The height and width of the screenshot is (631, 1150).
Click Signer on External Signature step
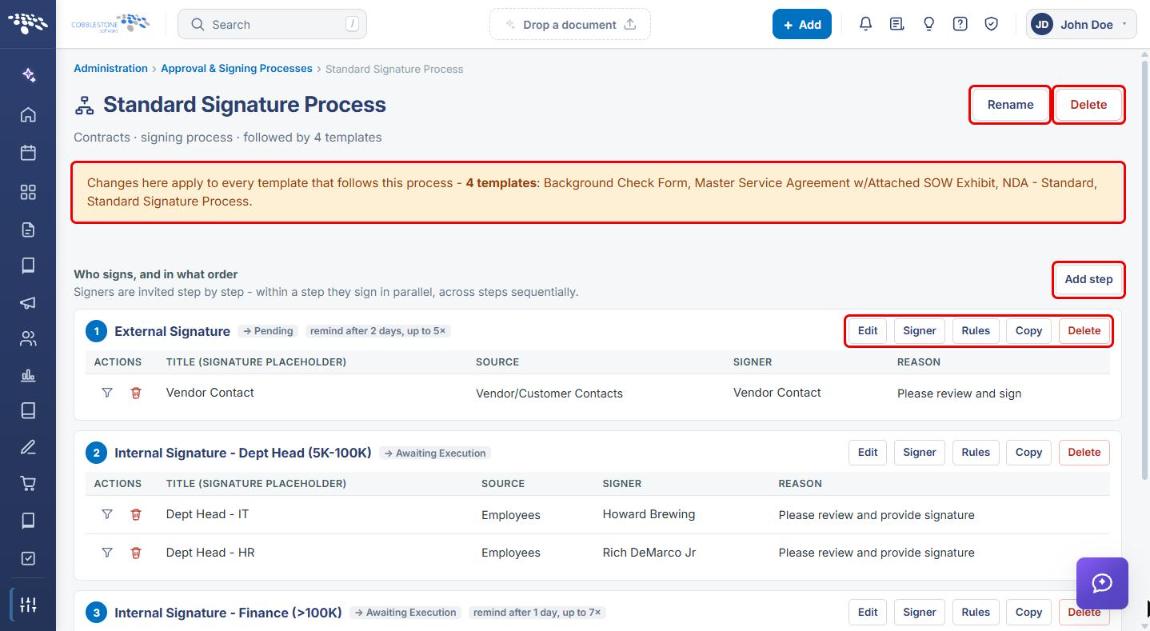(x=919, y=331)
